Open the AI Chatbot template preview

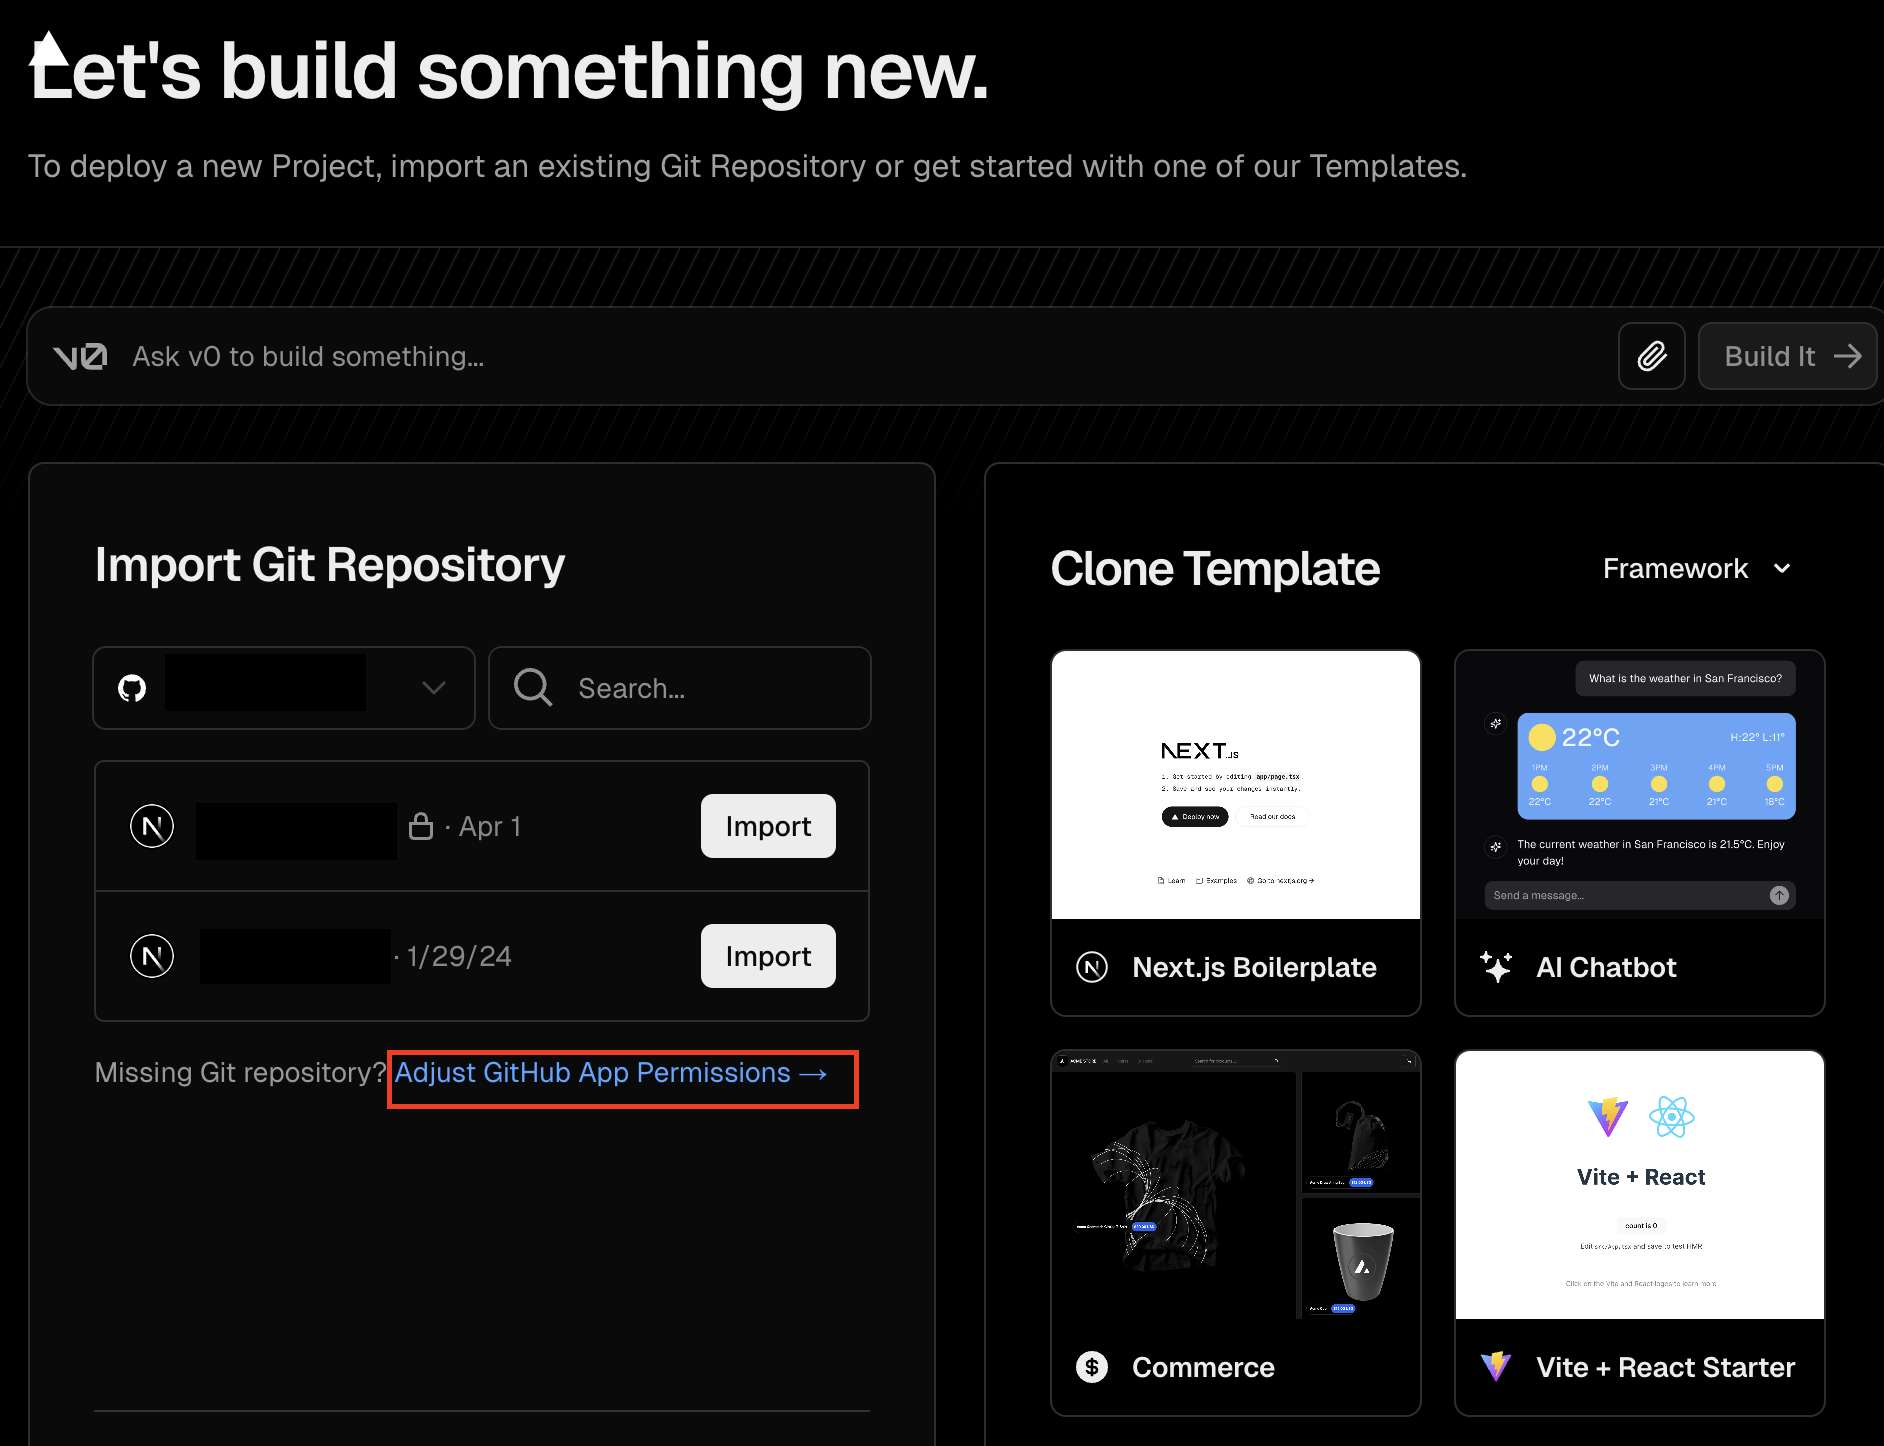pos(1640,785)
